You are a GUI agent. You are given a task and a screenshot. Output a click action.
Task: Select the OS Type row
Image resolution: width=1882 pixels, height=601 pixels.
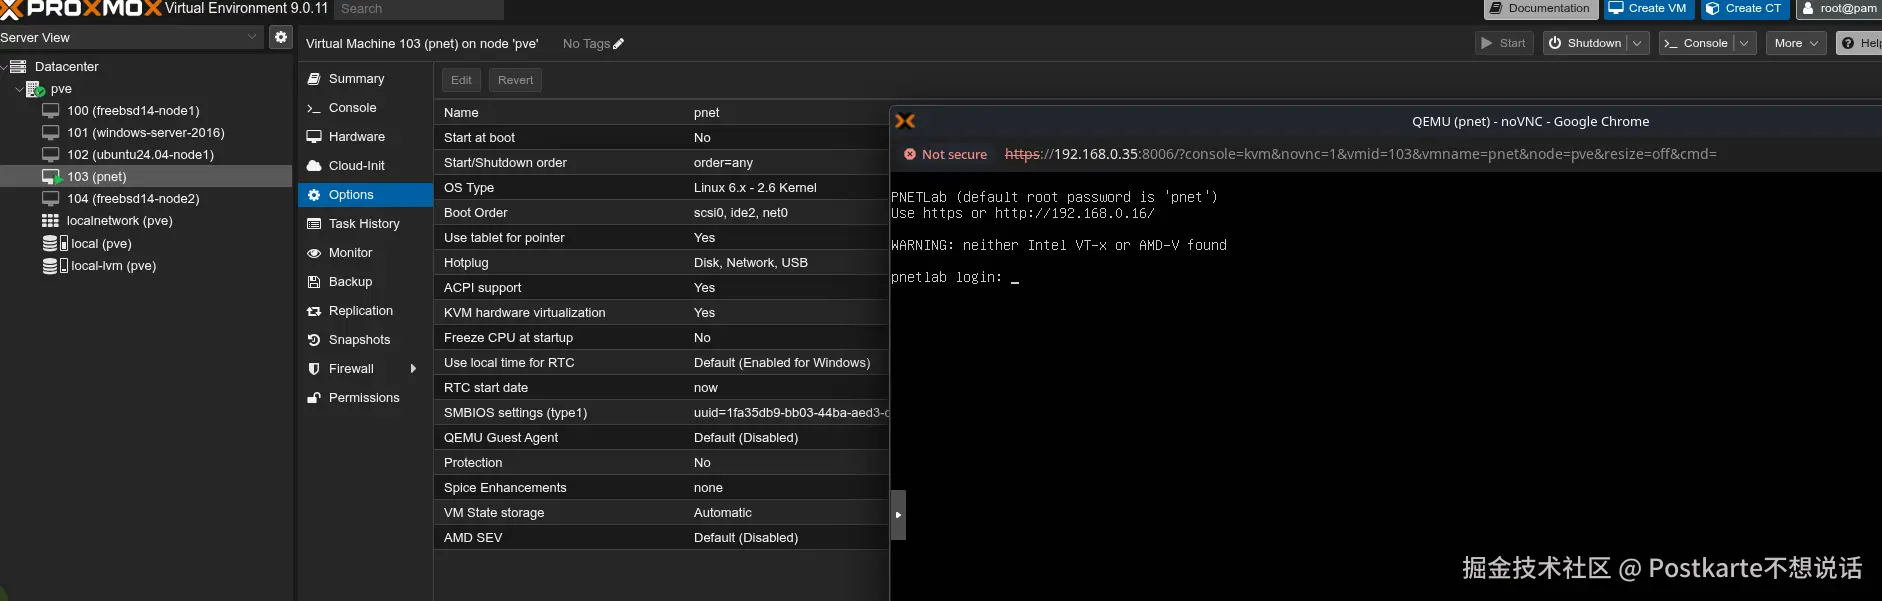coord(661,188)
